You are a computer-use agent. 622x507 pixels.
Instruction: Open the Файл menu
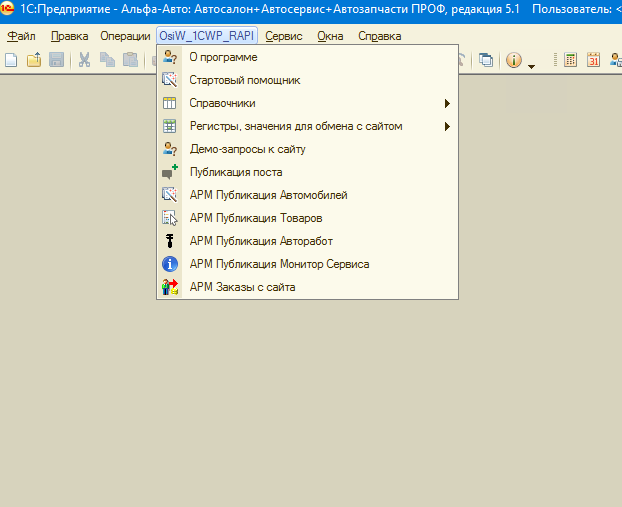point(21,36)
